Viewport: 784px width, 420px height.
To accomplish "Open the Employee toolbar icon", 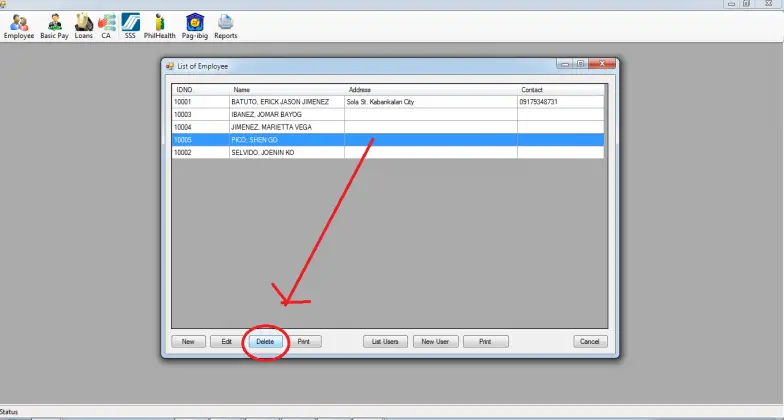I will tap(19, 26).
